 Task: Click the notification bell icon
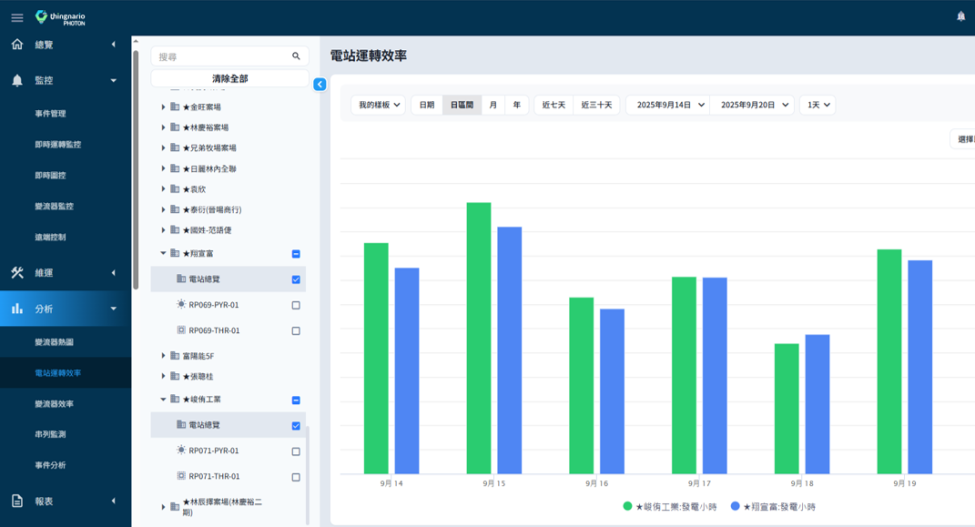[961, 17]
